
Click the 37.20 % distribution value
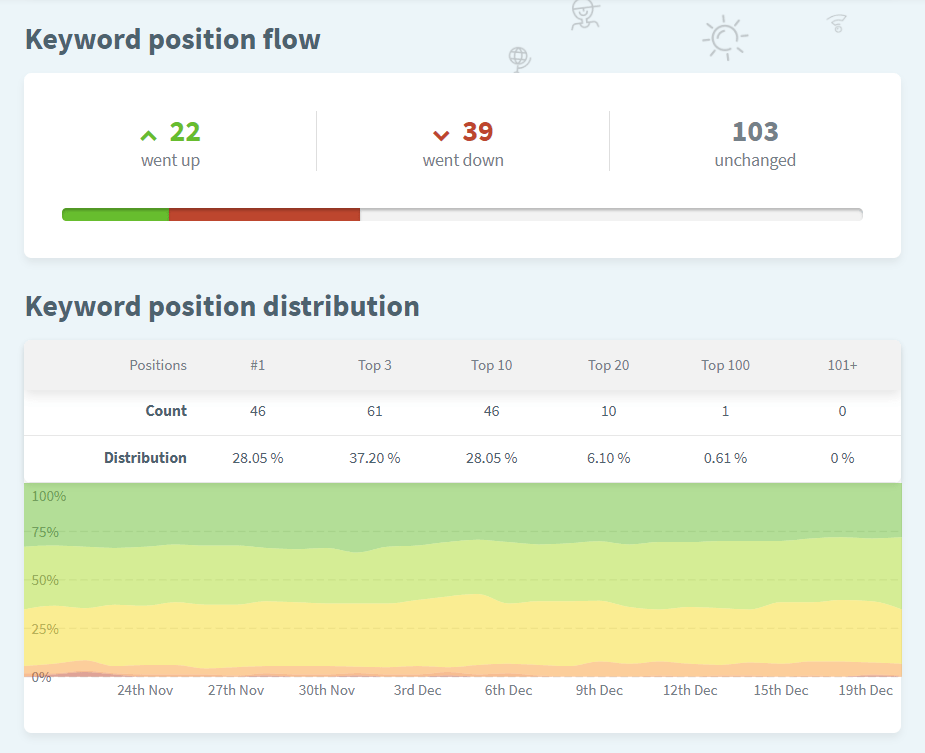point(375,458)
